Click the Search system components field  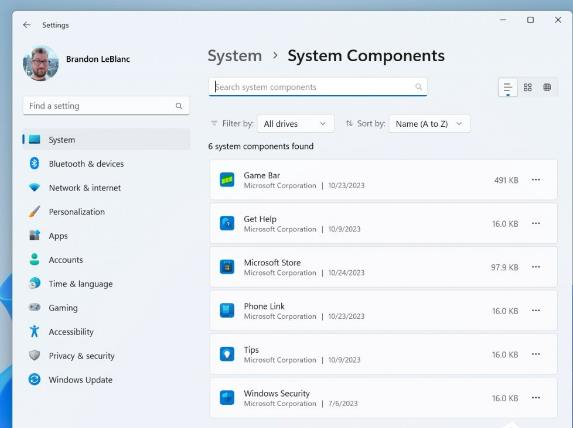point(318,87)
